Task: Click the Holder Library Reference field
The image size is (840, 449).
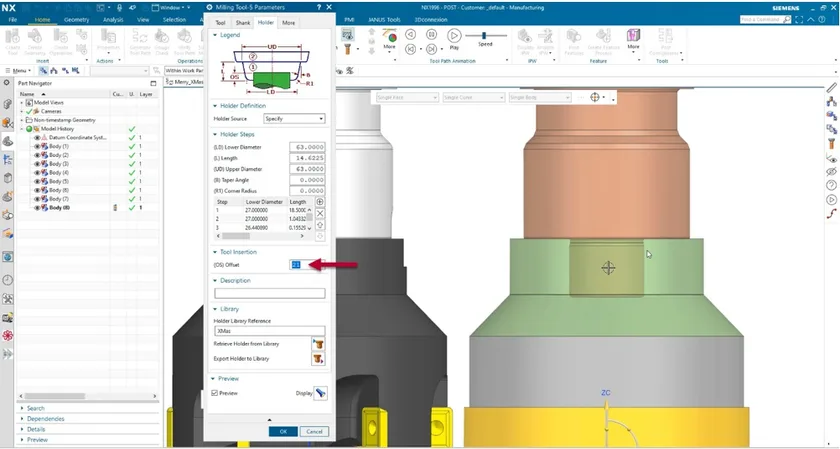Action: 269,331
